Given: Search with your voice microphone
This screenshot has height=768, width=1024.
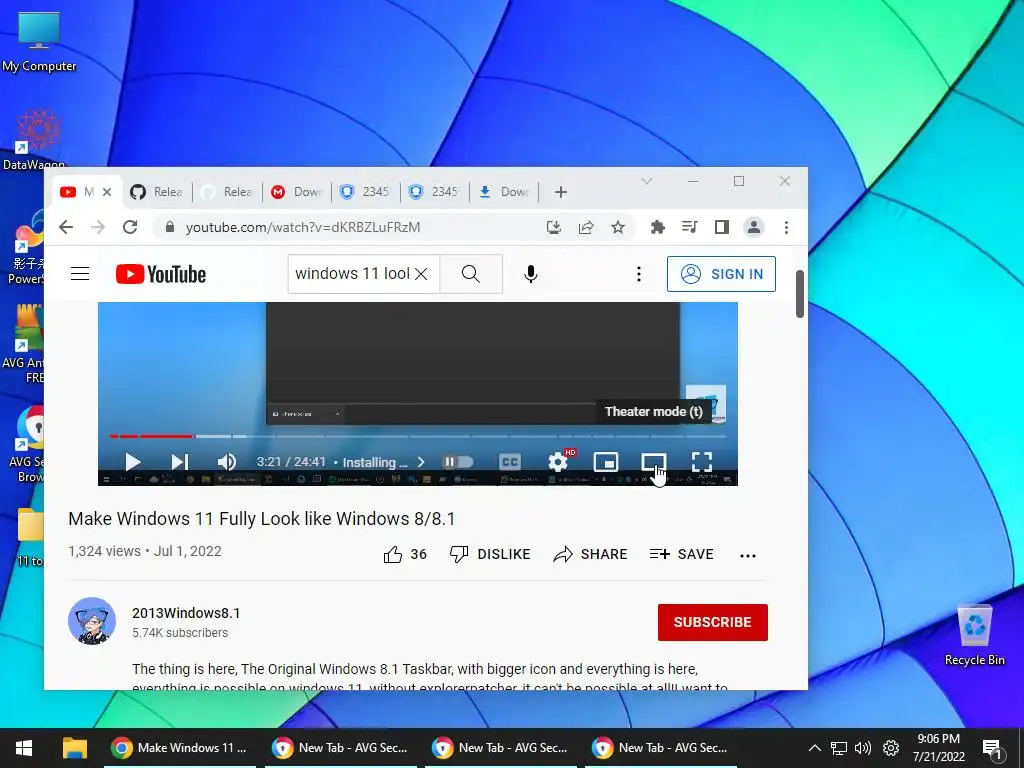Looking at the screenshot, I should tap(531, 274).
